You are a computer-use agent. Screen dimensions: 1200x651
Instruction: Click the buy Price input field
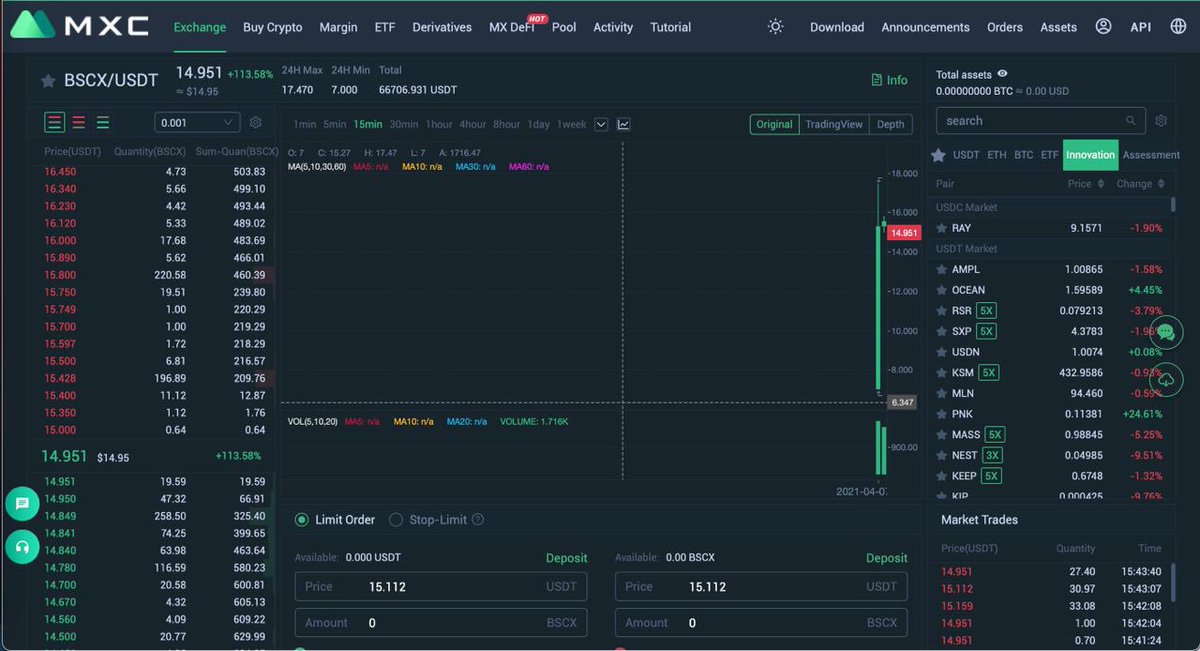(x=441, y=587)
